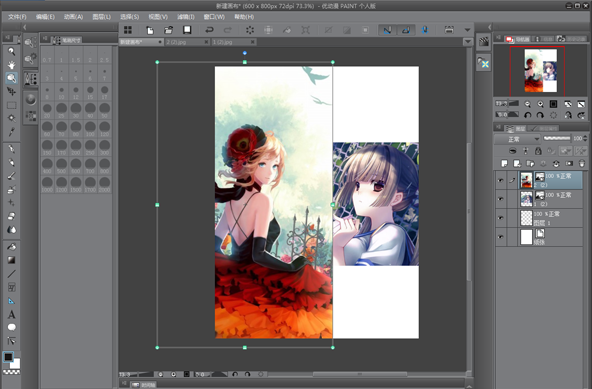The height and width of the screenshot is (389, 592).
Task: Select the Move layer tool
Action: [x=11, y=91]
